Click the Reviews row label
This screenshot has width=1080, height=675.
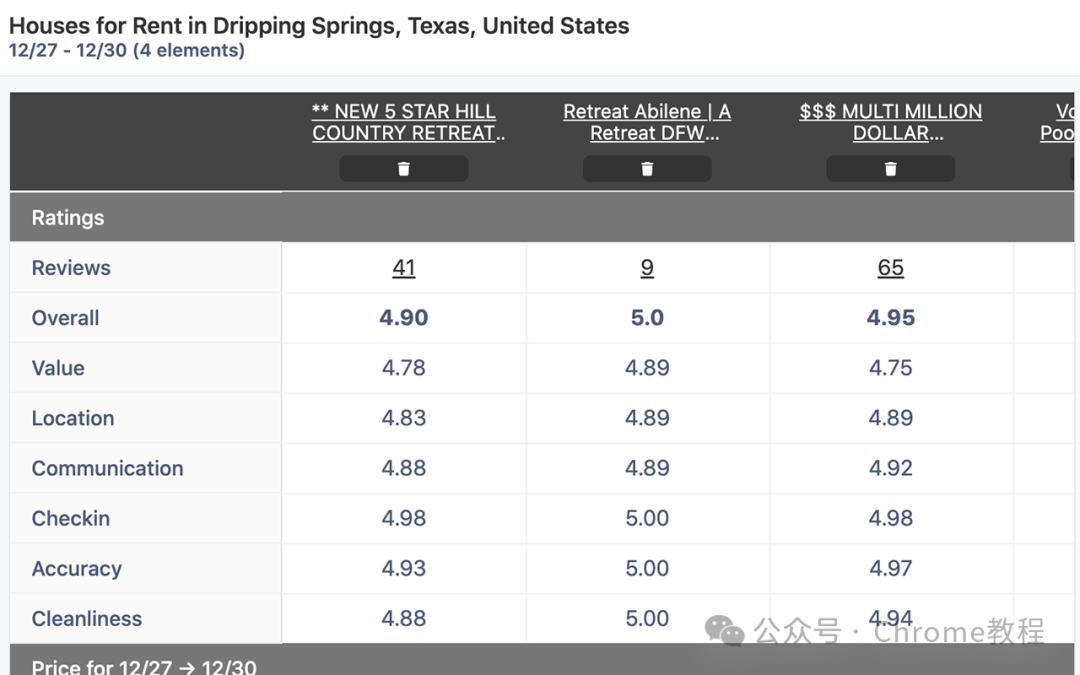71,268
